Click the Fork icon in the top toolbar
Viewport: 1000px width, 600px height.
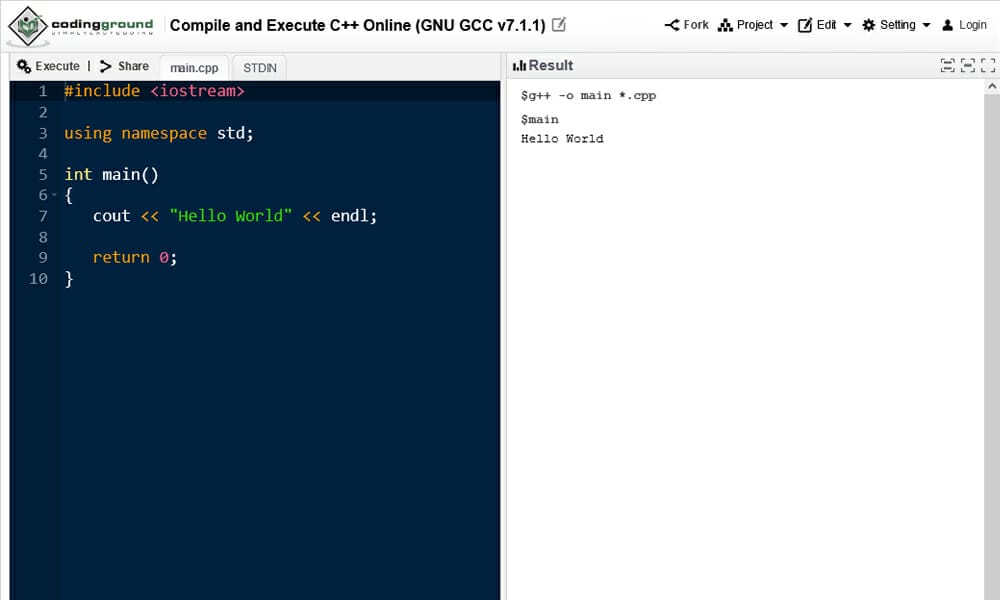(x=672, y=24)
